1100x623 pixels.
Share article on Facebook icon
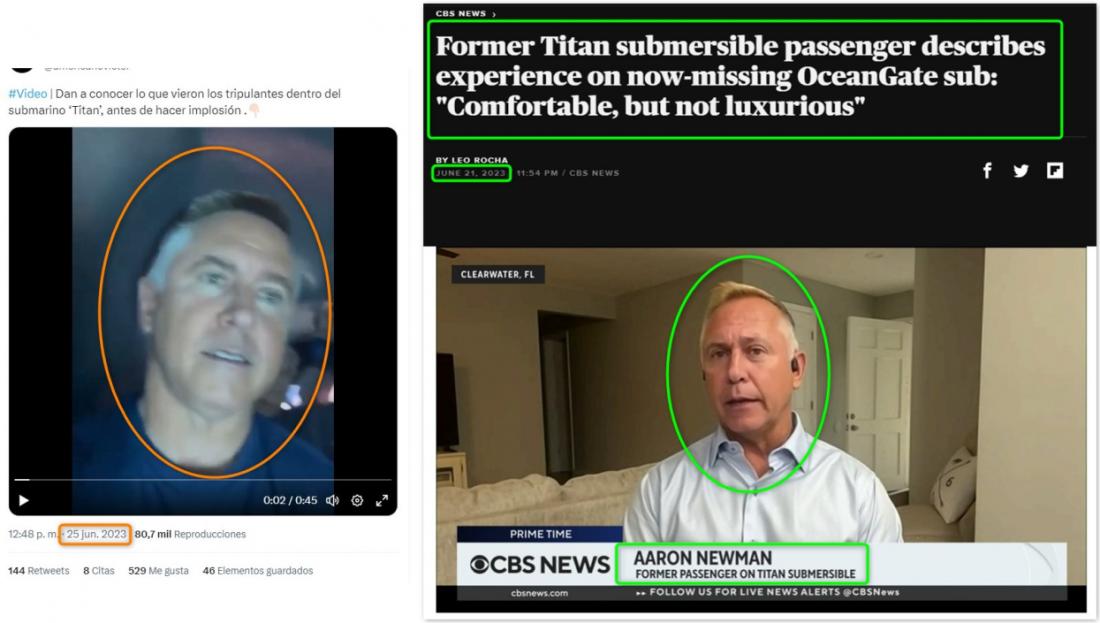coord(987,170)
